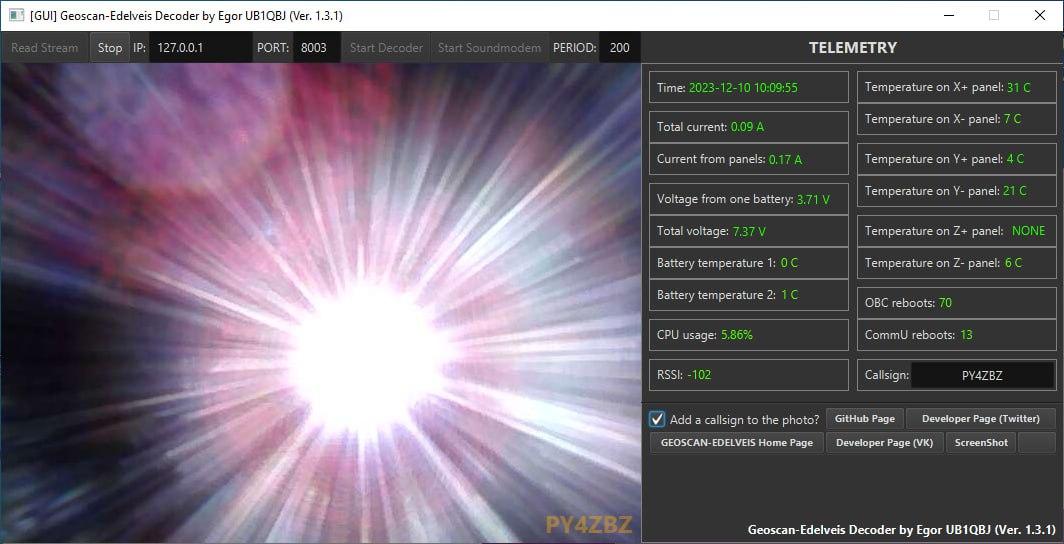Image resolution: width=1064 pixels, height=544 pixels.
Task: Focus the Callsign field PY4ZBZ
Action: coord(982,375)
